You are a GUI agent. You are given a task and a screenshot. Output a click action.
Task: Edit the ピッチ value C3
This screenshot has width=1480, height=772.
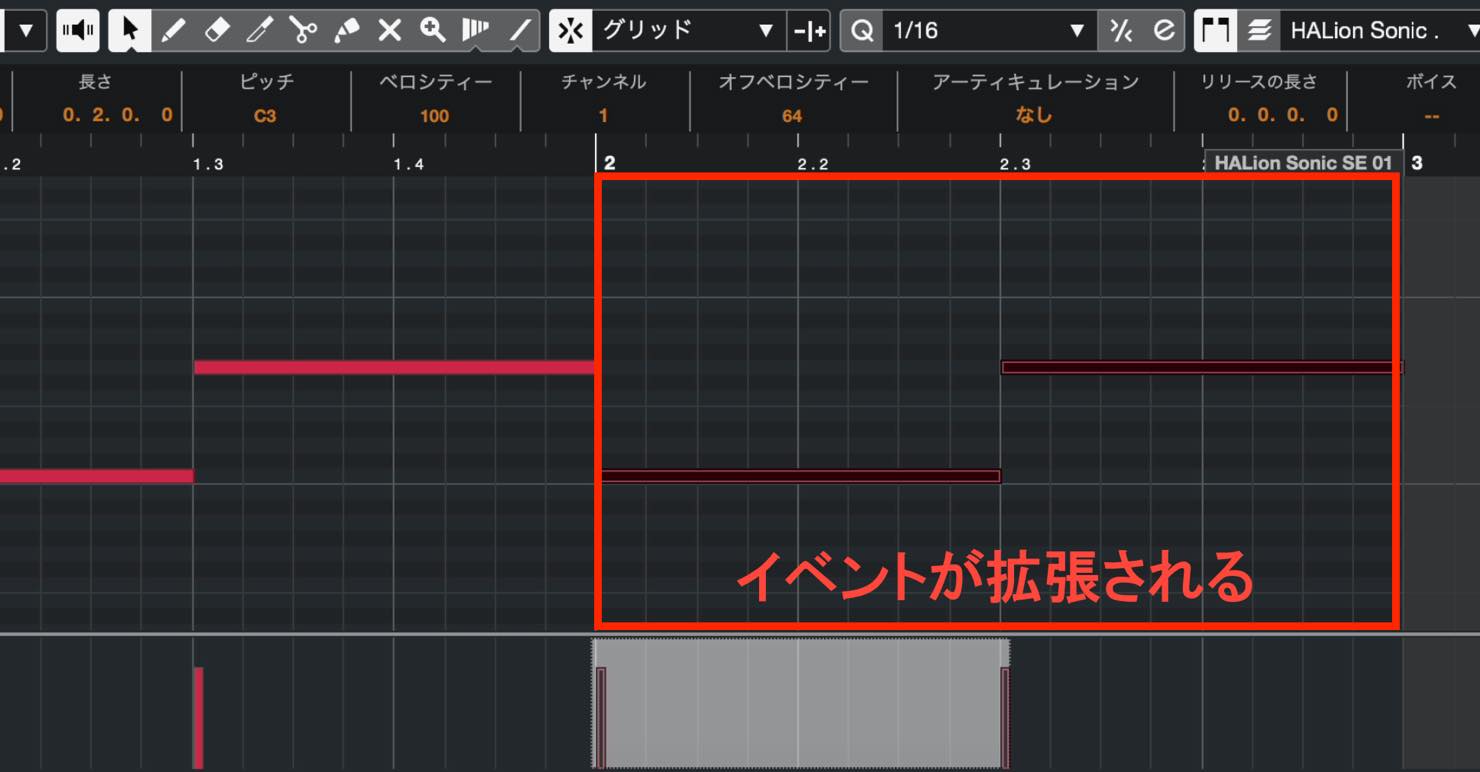click(x=265, y=116)
